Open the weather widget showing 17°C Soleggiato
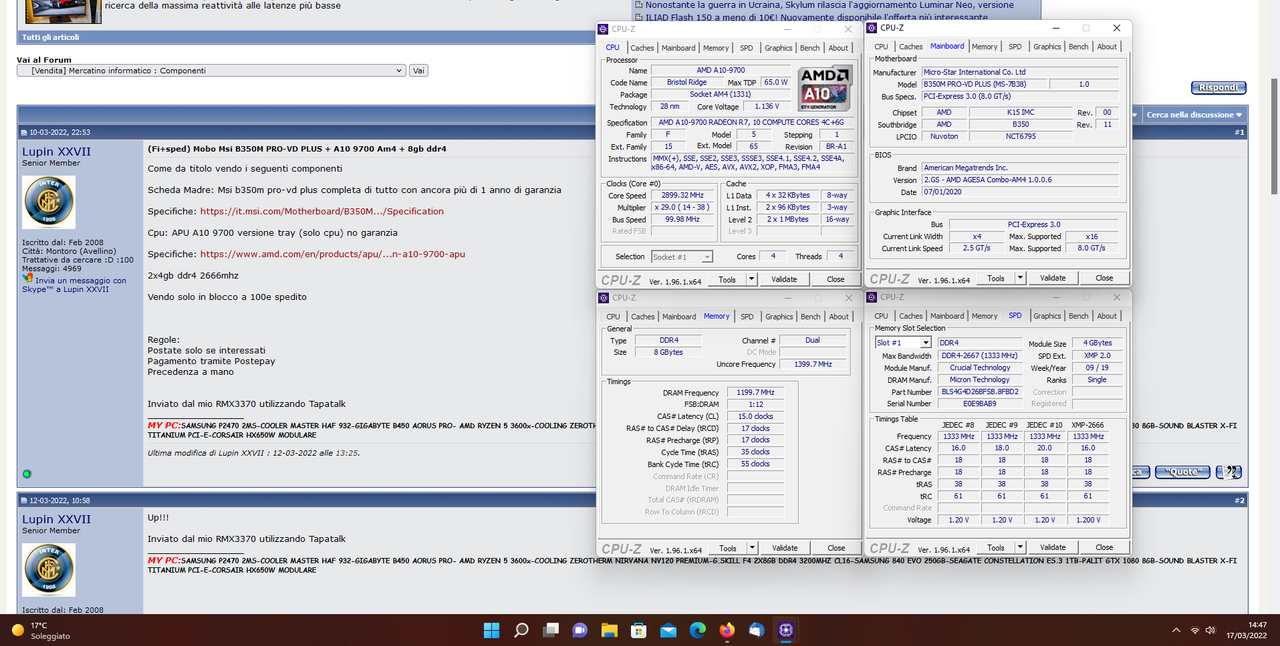 coord(43,630)
